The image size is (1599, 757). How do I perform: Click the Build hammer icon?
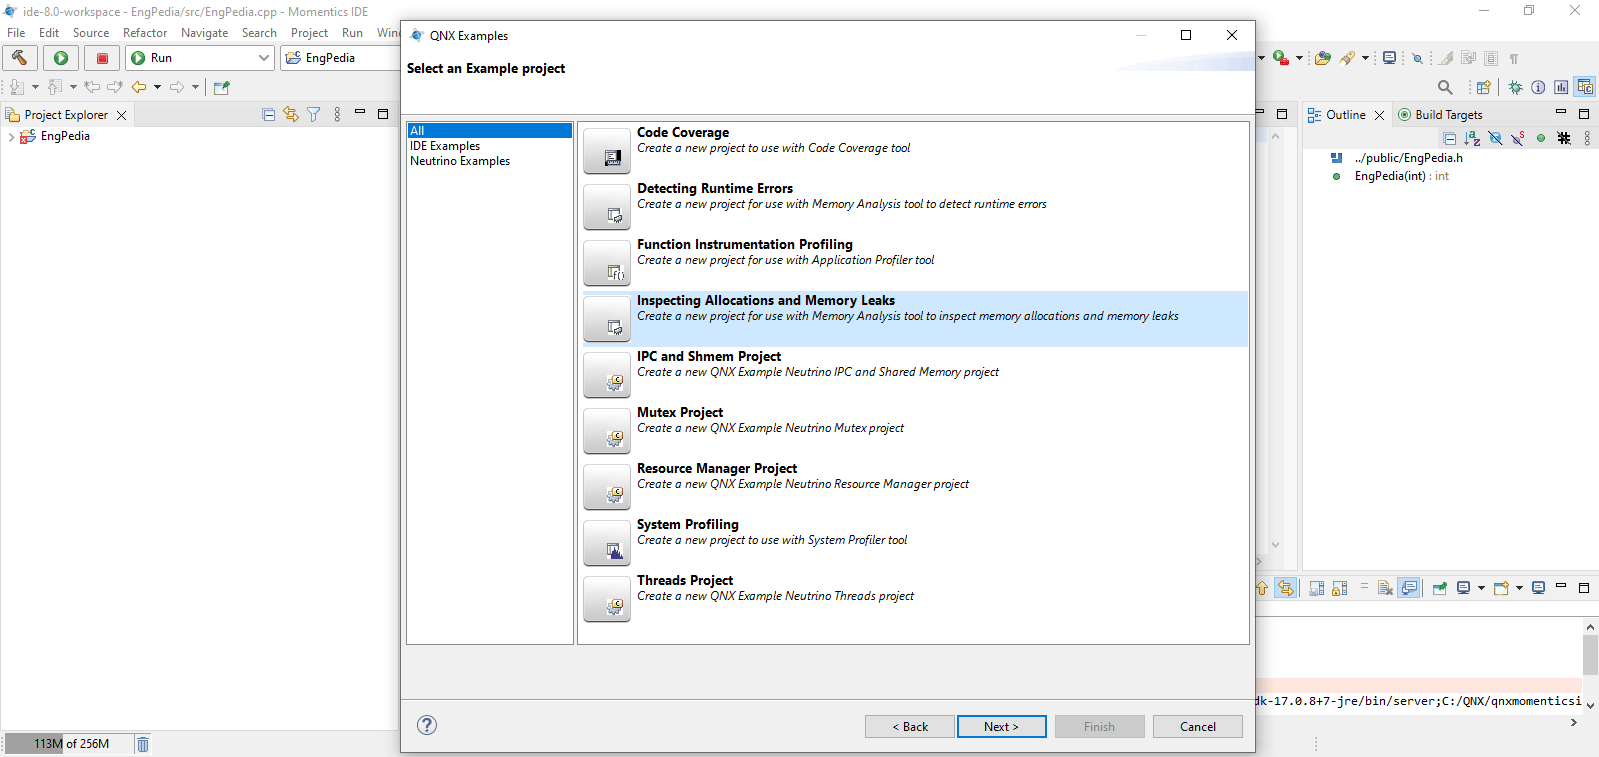19,58
